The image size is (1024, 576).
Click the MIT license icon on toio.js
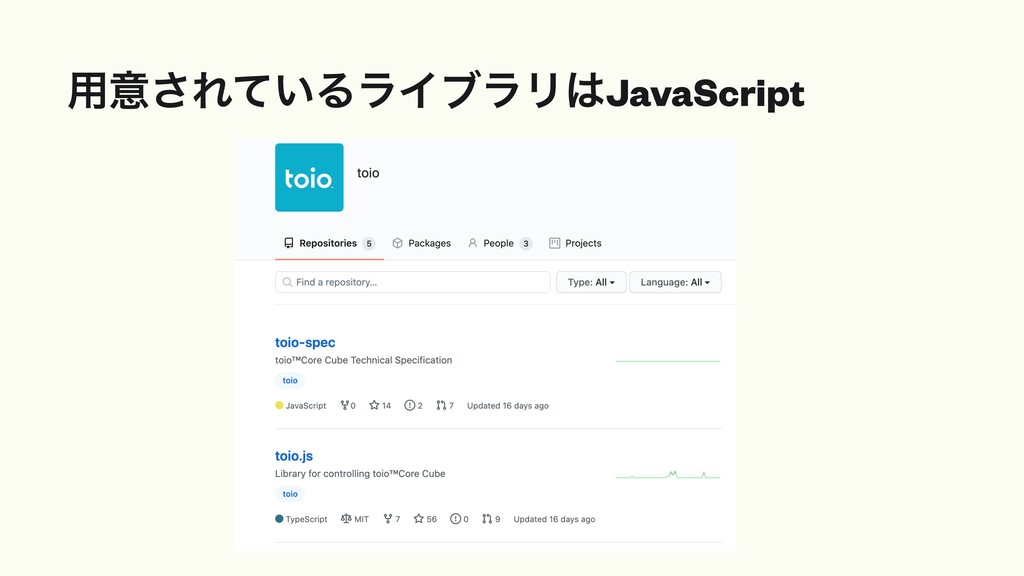pos(345,519)
